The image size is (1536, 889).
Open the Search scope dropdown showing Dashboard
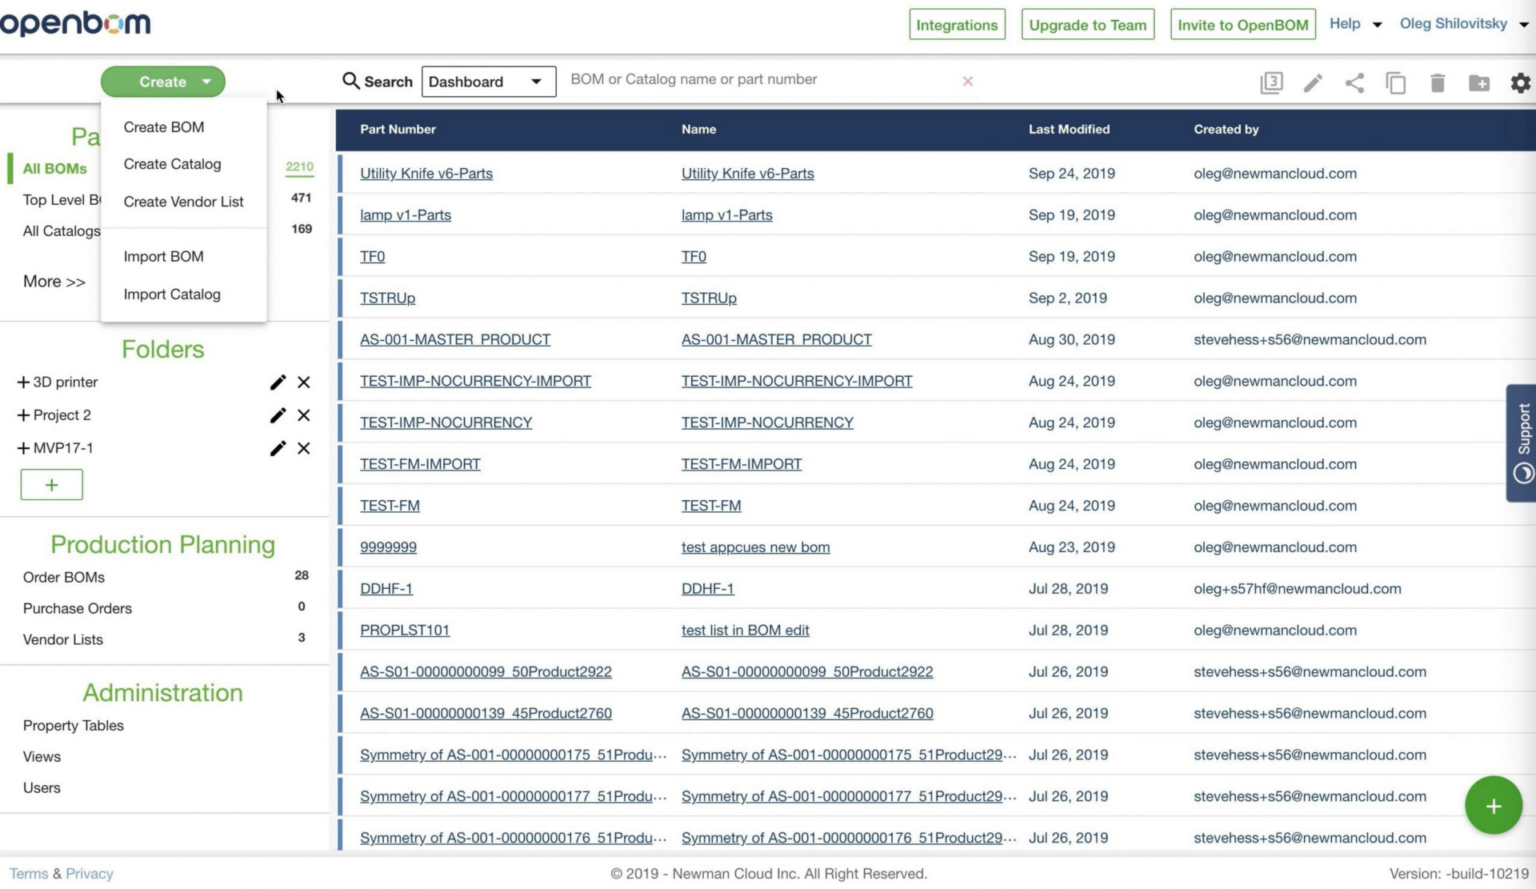click(488, 81)
